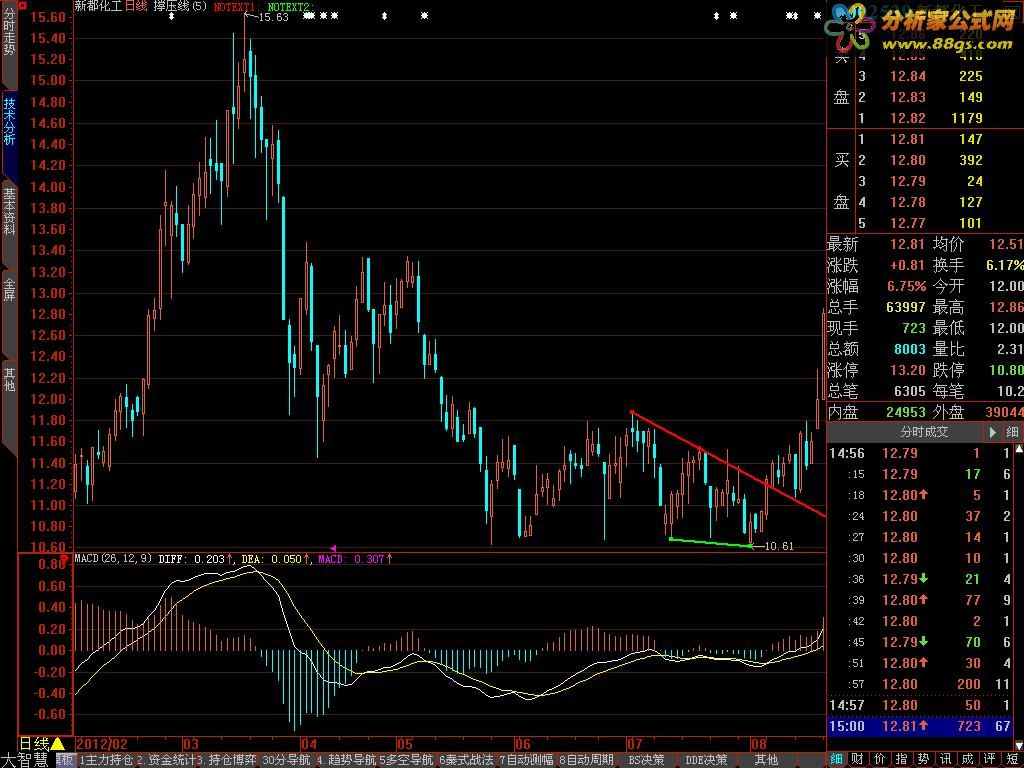Screen dimensions: 1024x768
Task: Click the 内盘 24953 value
Action: [904, 412]
